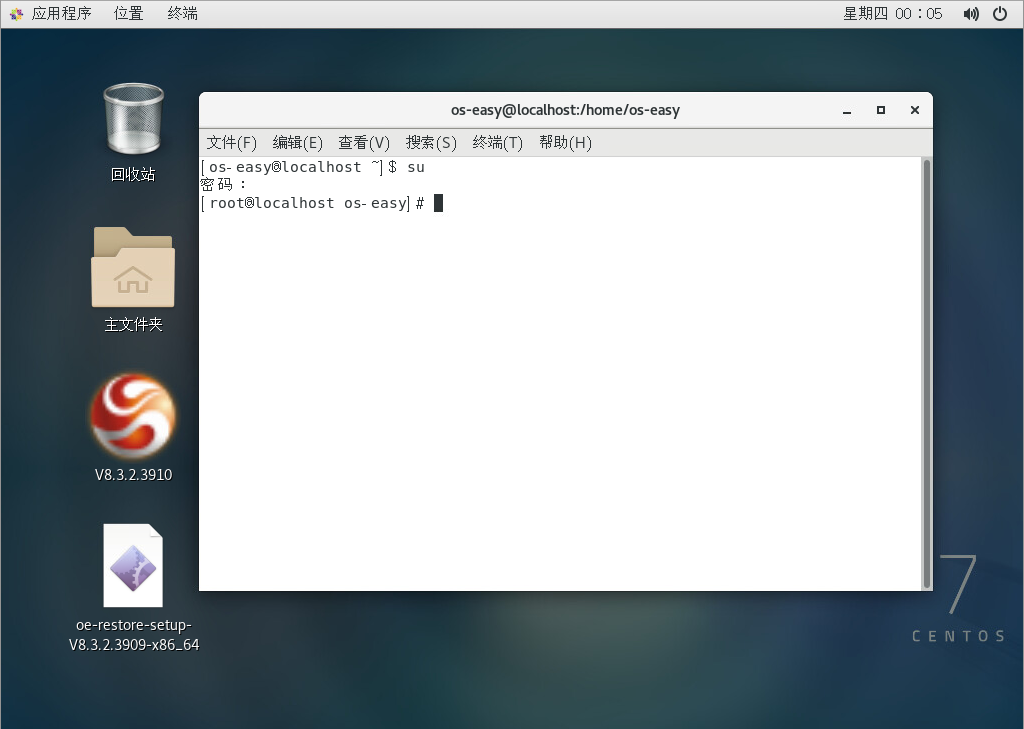Click the volume speaker icon
The width and height of the screenshot is (1024, 729).
(x=970, y=14)
